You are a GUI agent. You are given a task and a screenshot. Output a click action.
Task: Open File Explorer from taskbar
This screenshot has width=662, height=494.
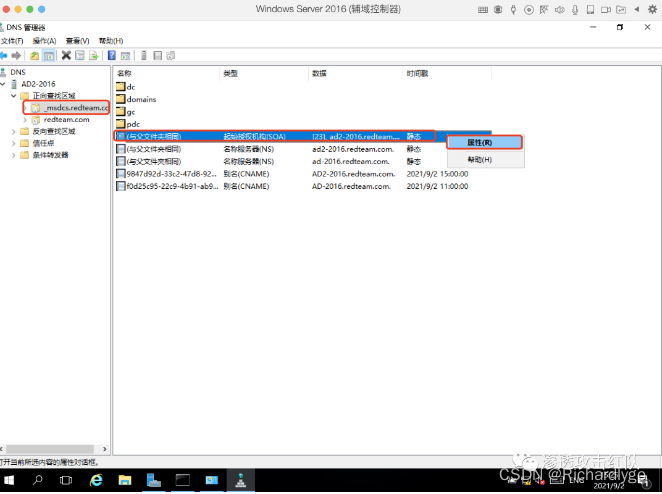click(x=125, y=480)
